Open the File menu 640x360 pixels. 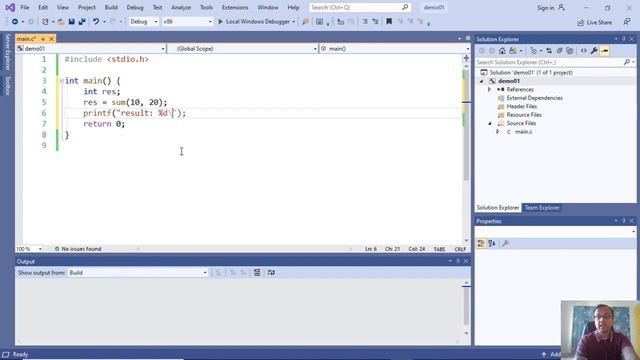click(x=24, y=8)
